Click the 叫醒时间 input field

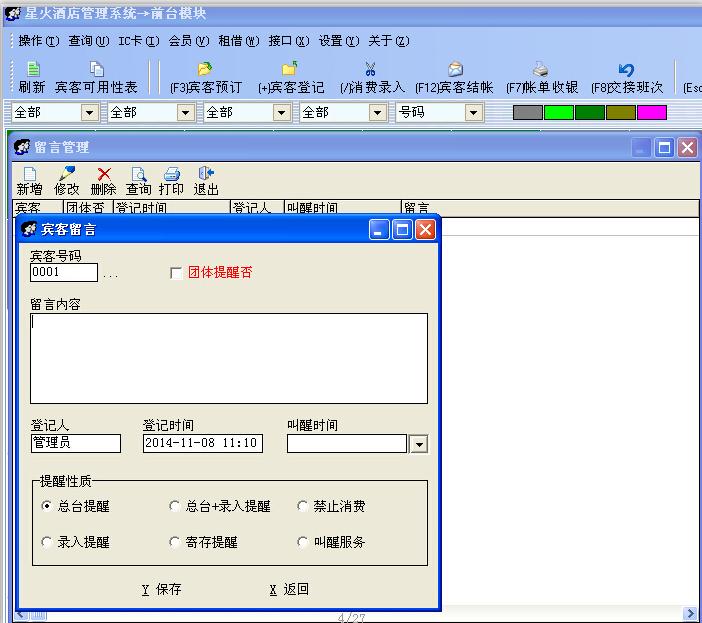[x=347, y=444]
